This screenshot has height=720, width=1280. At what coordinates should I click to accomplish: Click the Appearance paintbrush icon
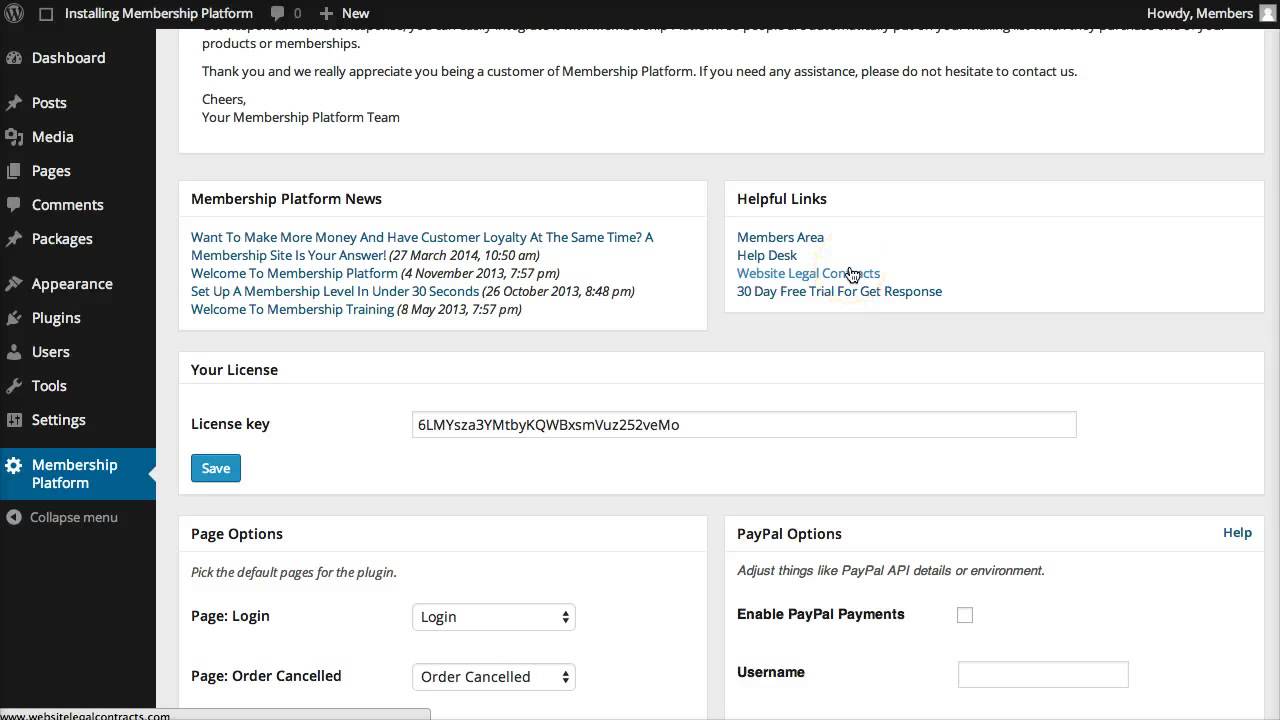[x=14, y=284]
